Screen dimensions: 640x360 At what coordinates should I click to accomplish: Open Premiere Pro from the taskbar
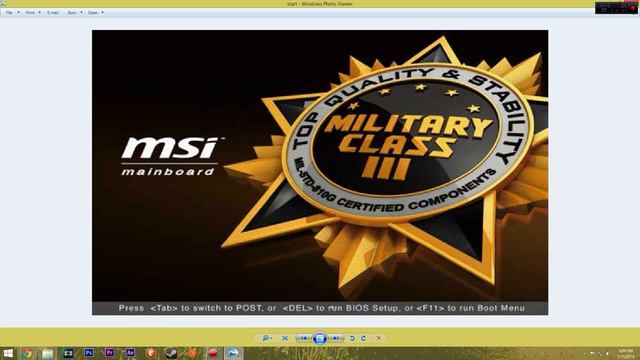(x=109, y=353)
